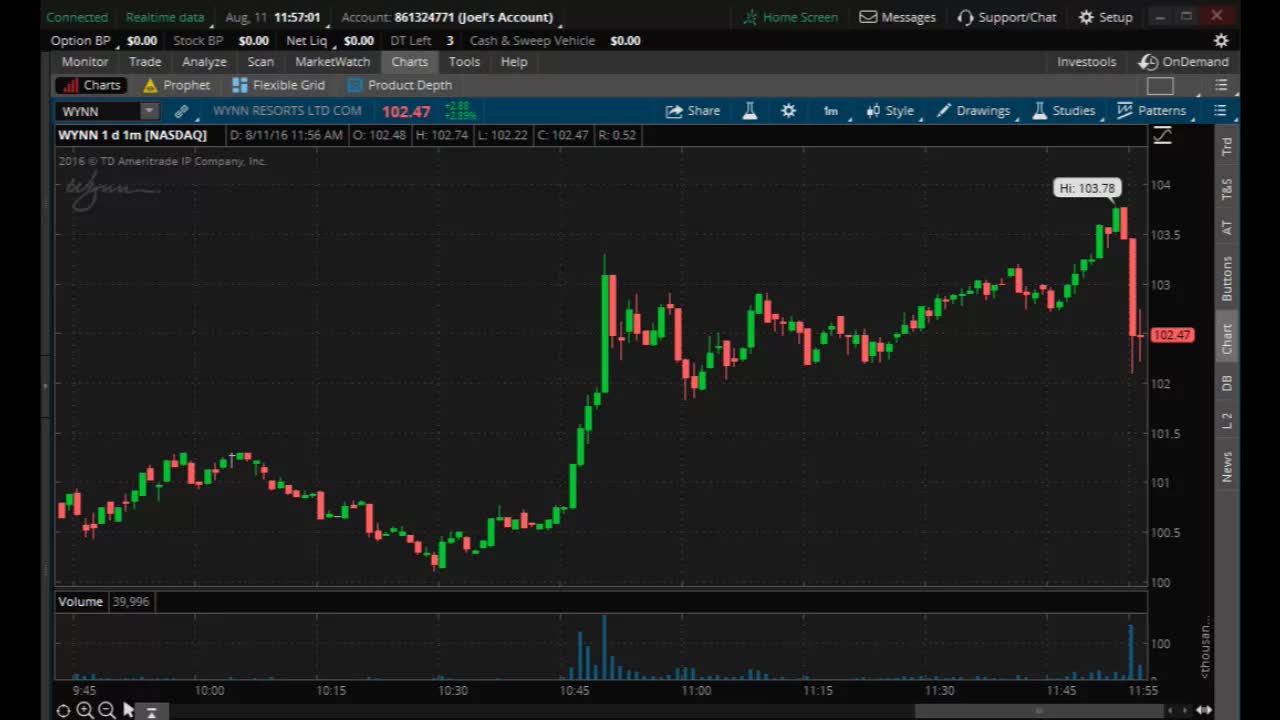Click the Stock BP balance
This screenshot has height=720, width=1280.
(x=254, y=41)
